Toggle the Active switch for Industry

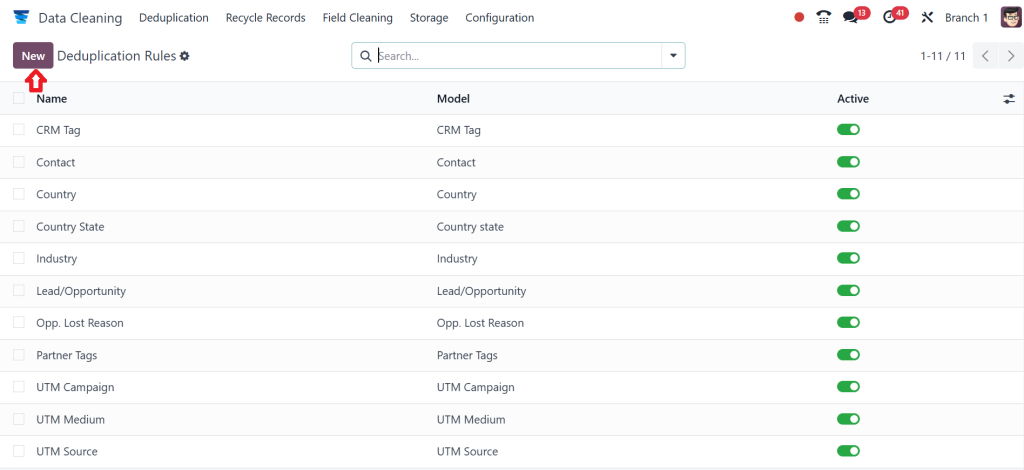pyautogui.click(x=848, y=258)
